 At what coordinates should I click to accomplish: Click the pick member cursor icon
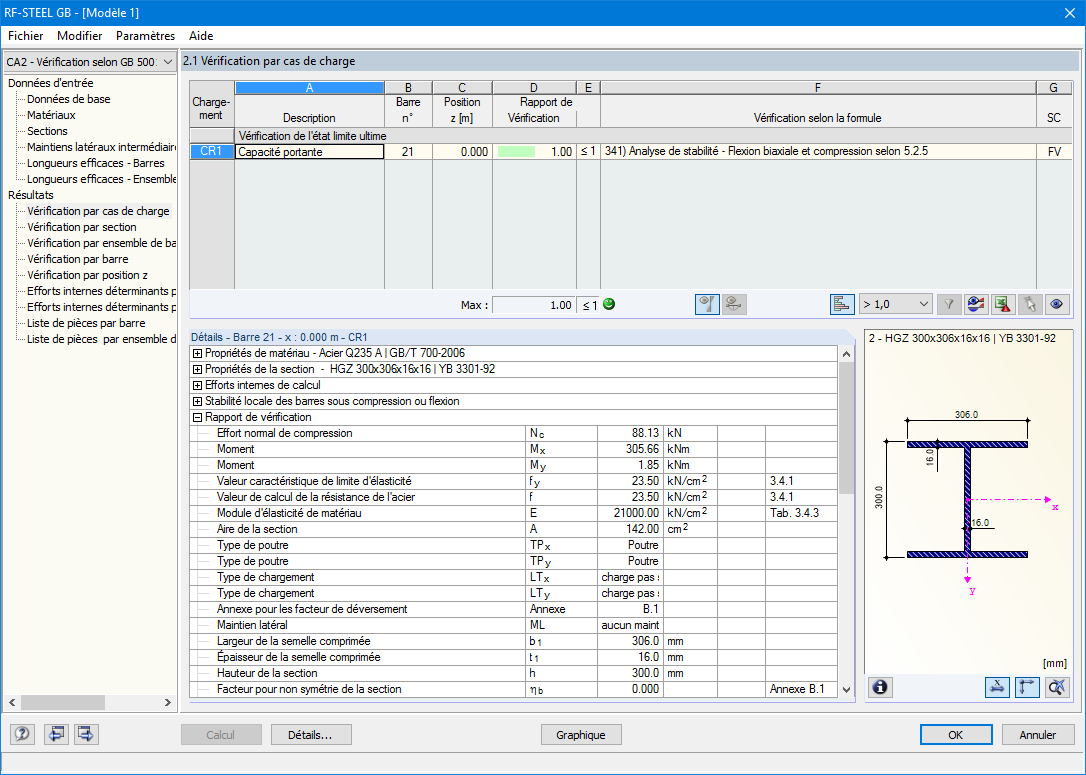pos(1030,304)
